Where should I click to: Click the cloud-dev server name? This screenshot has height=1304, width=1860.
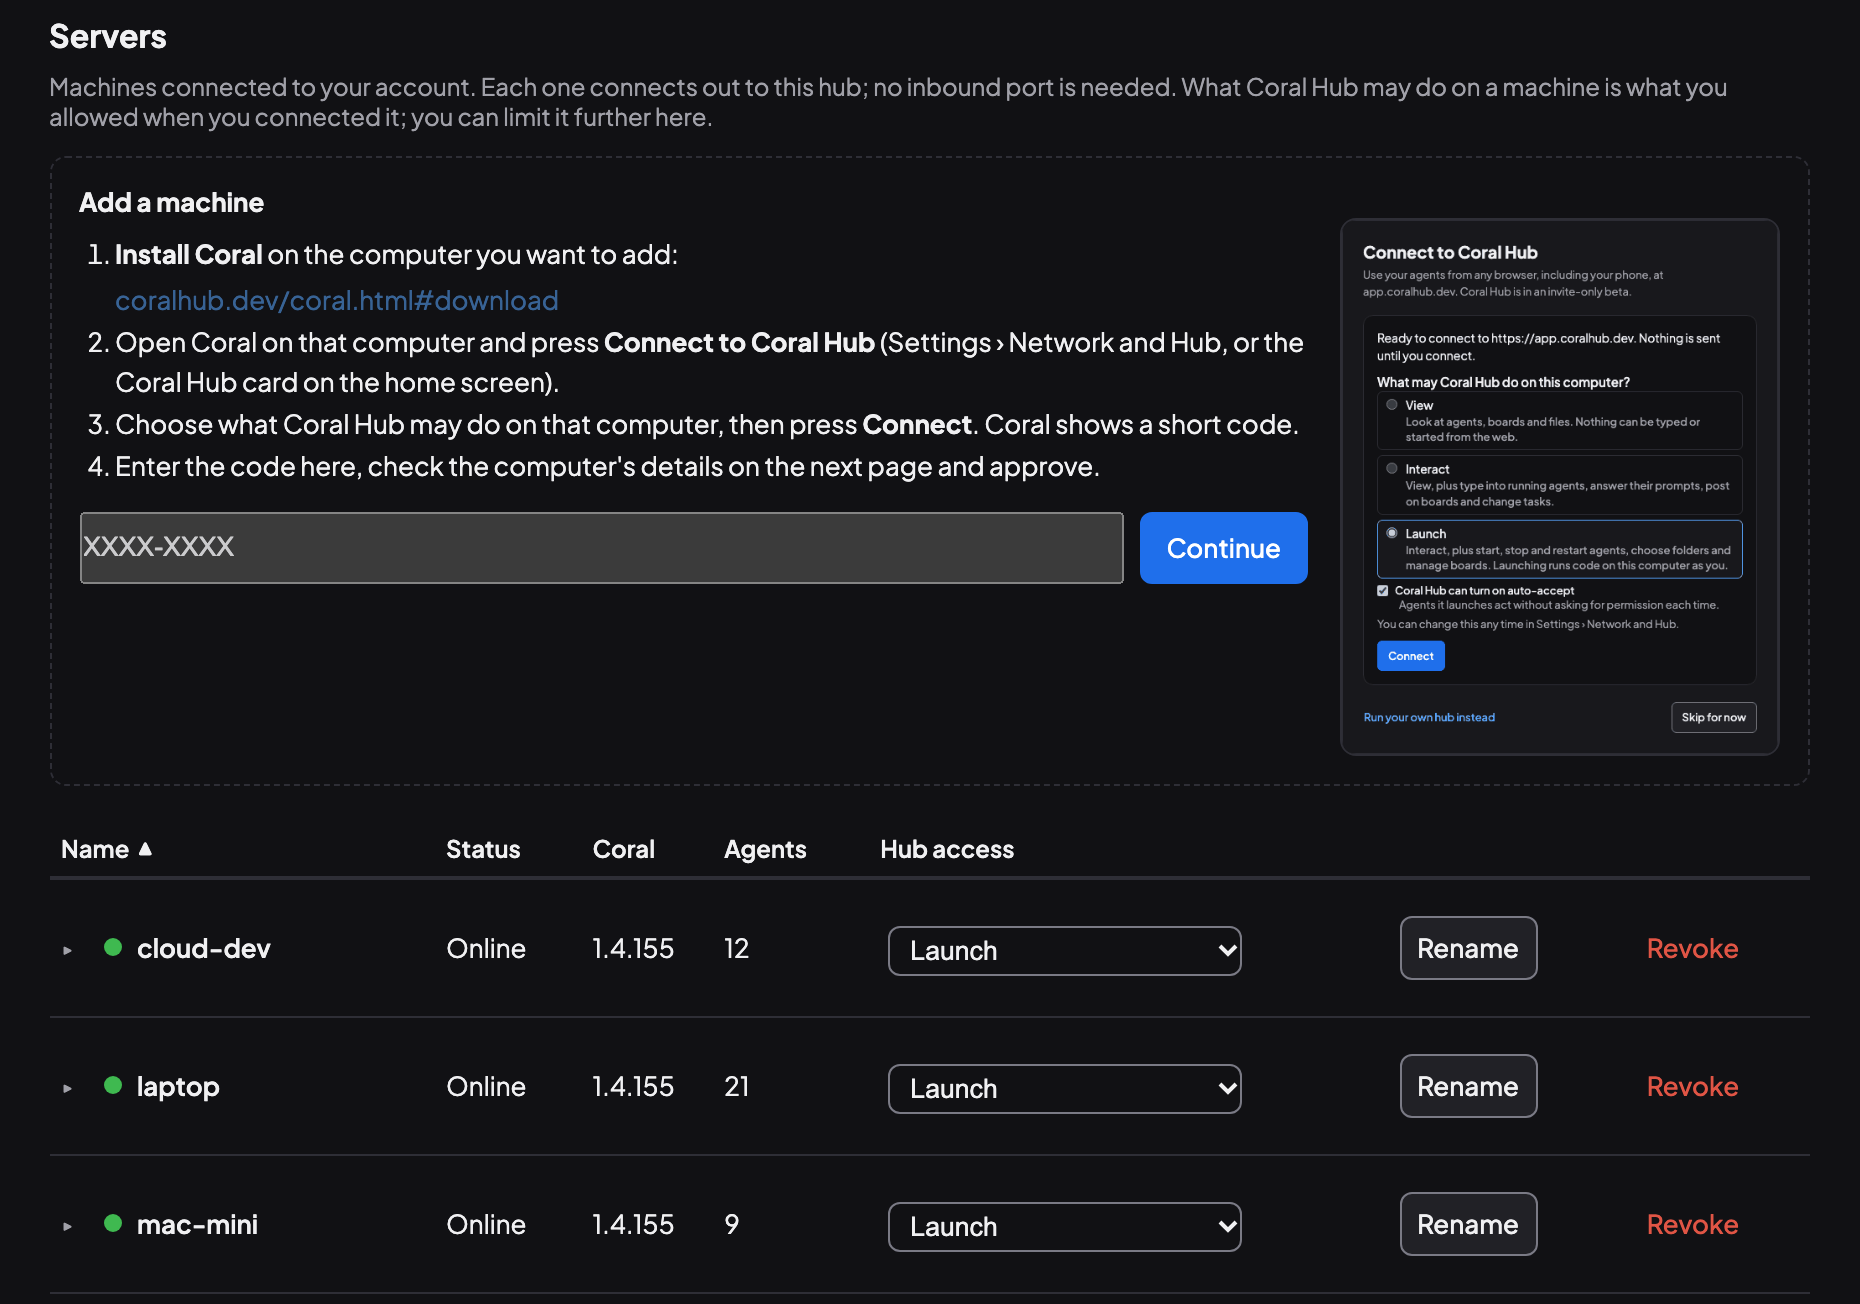(x=204, y=948)
